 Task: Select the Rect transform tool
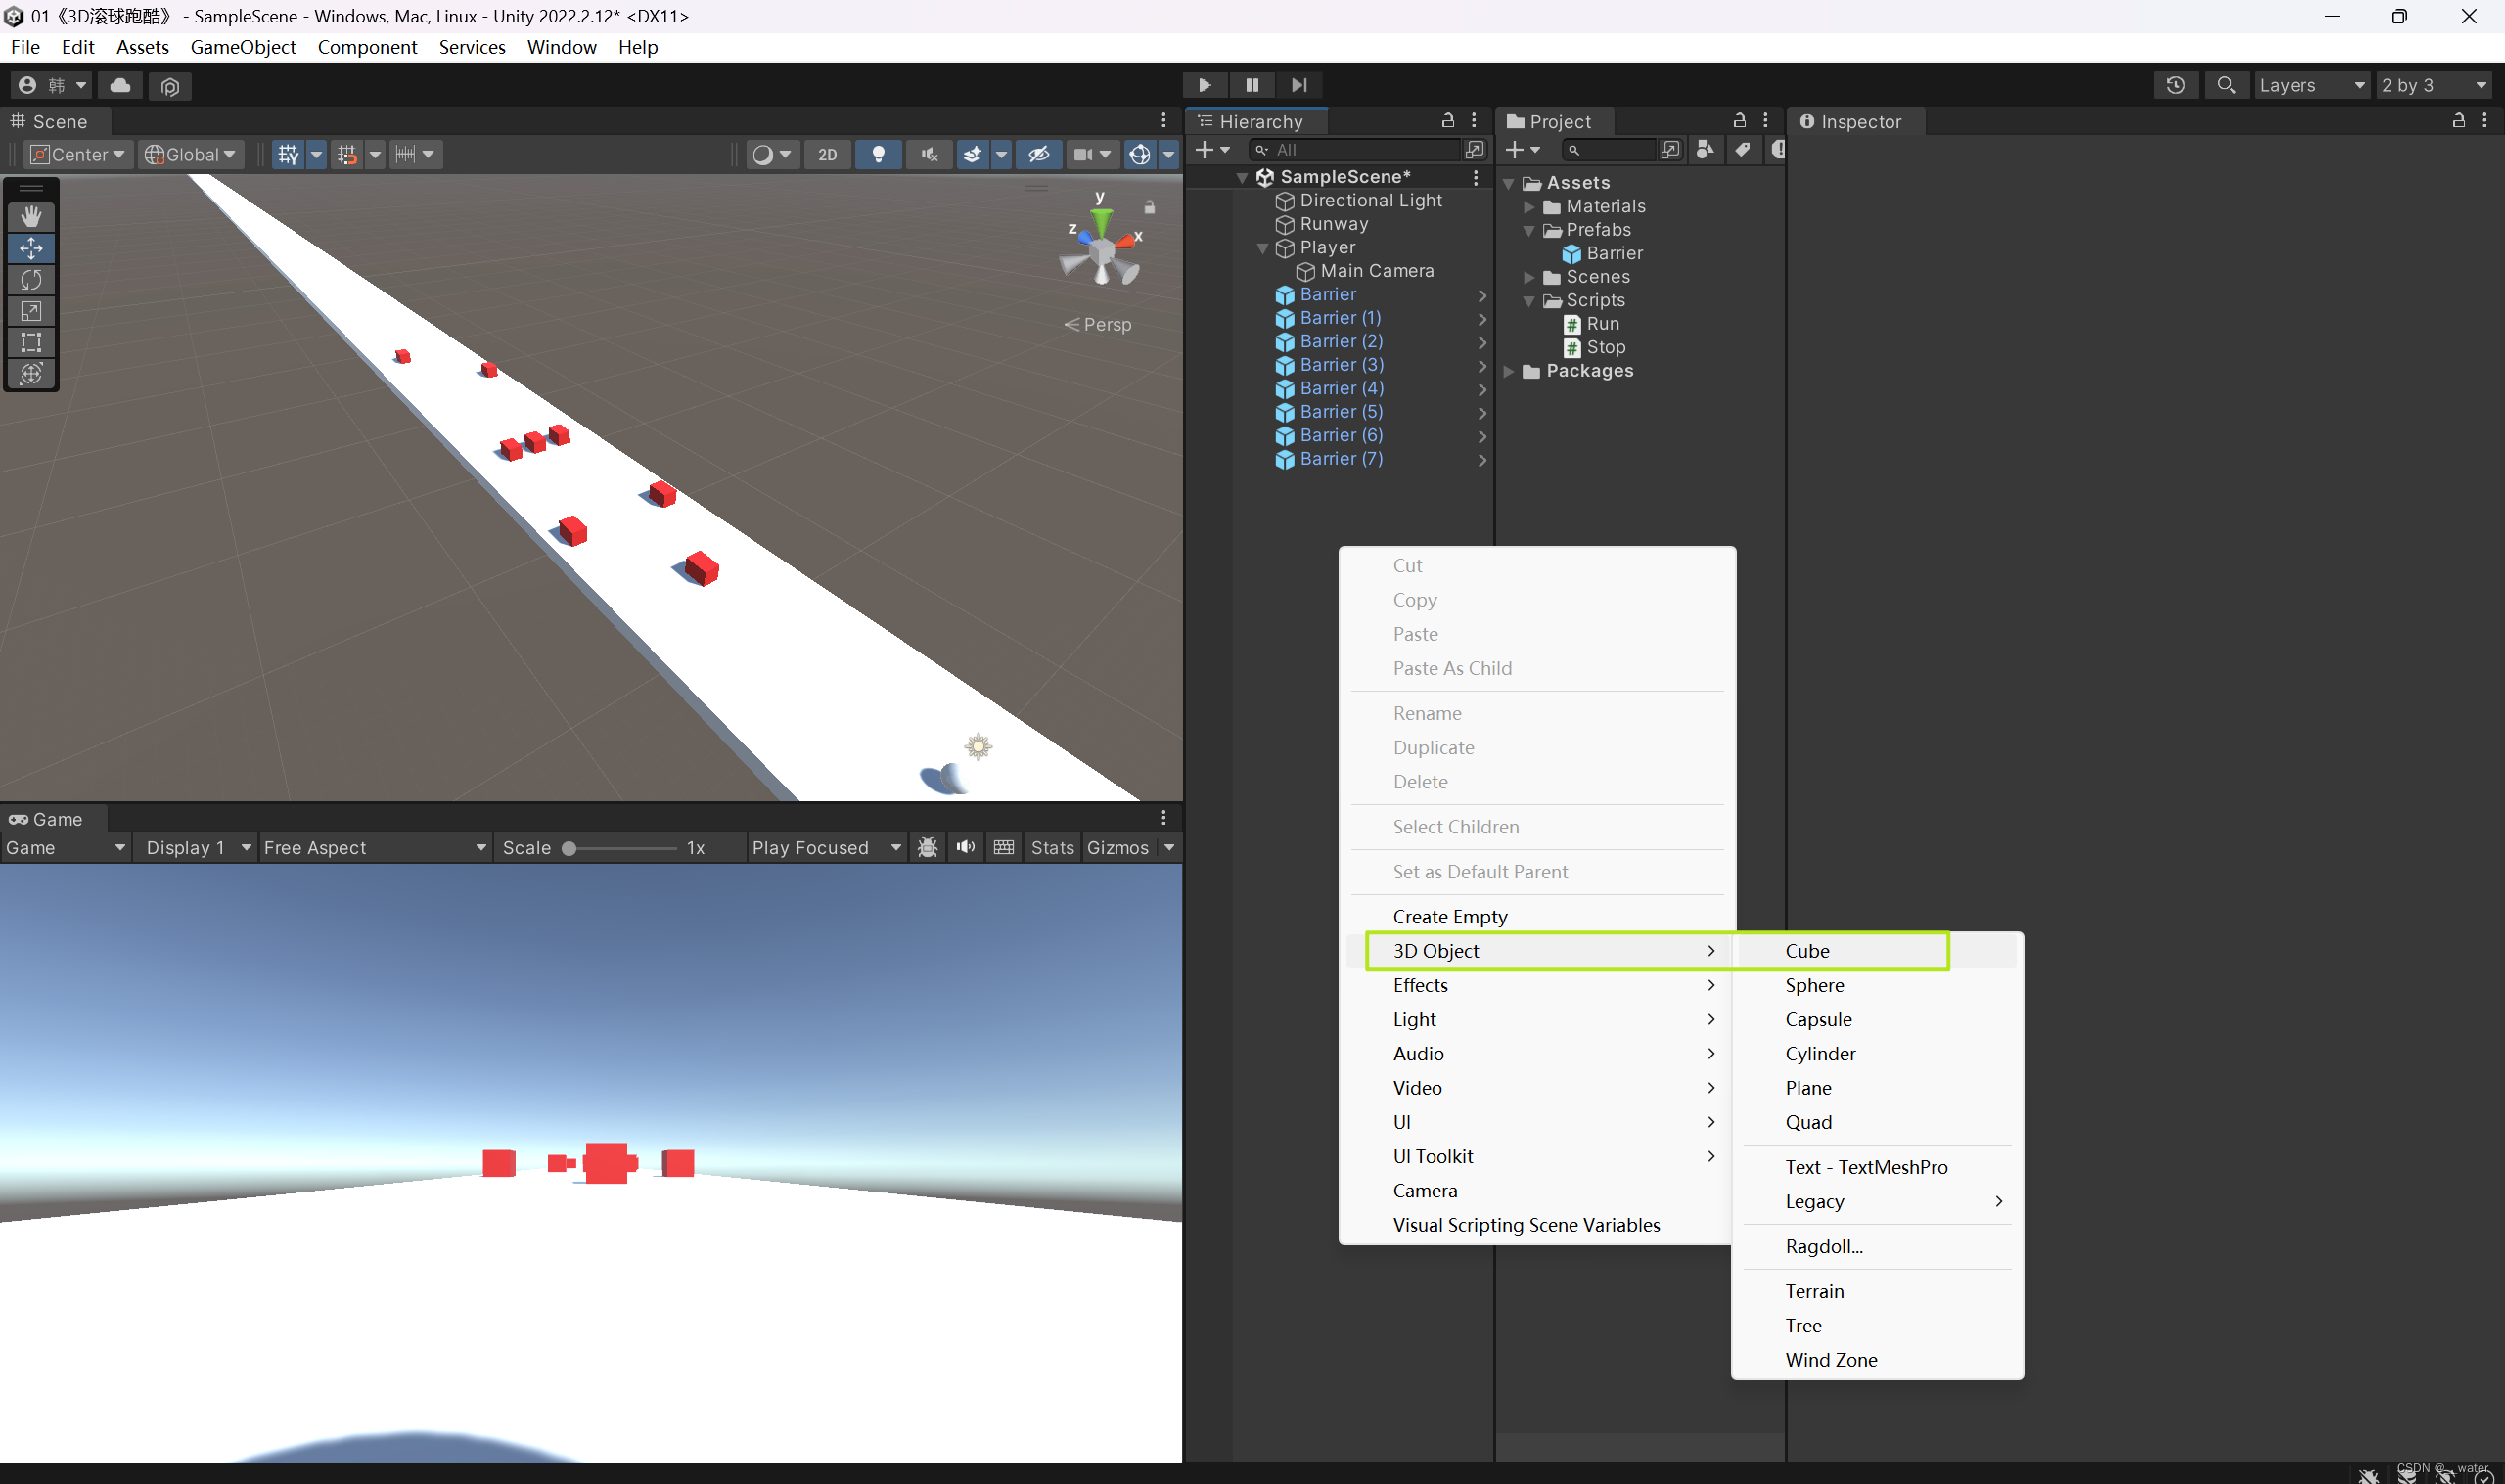31,342
